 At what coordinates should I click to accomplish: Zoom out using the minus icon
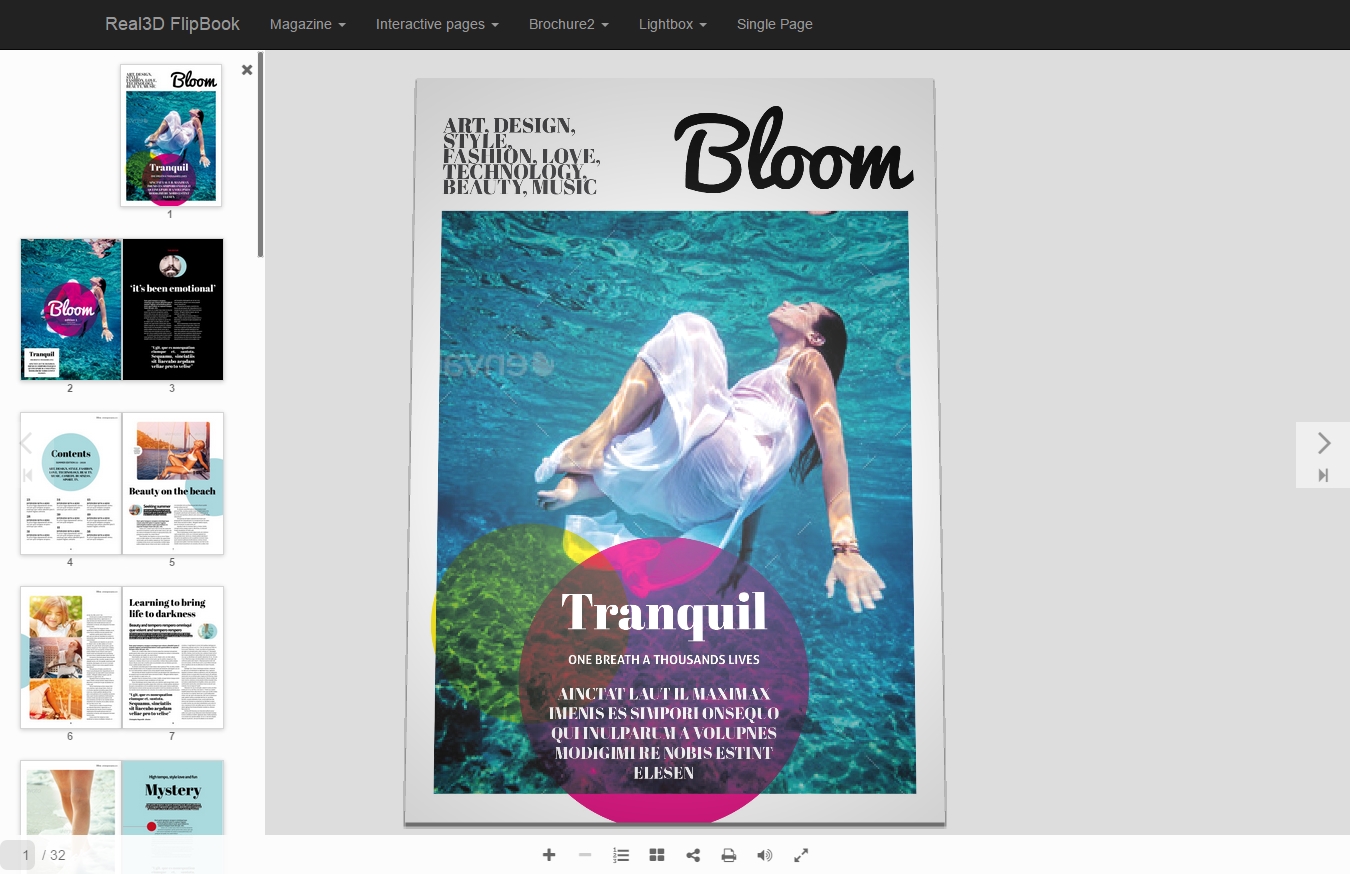[x=585, y=855]
